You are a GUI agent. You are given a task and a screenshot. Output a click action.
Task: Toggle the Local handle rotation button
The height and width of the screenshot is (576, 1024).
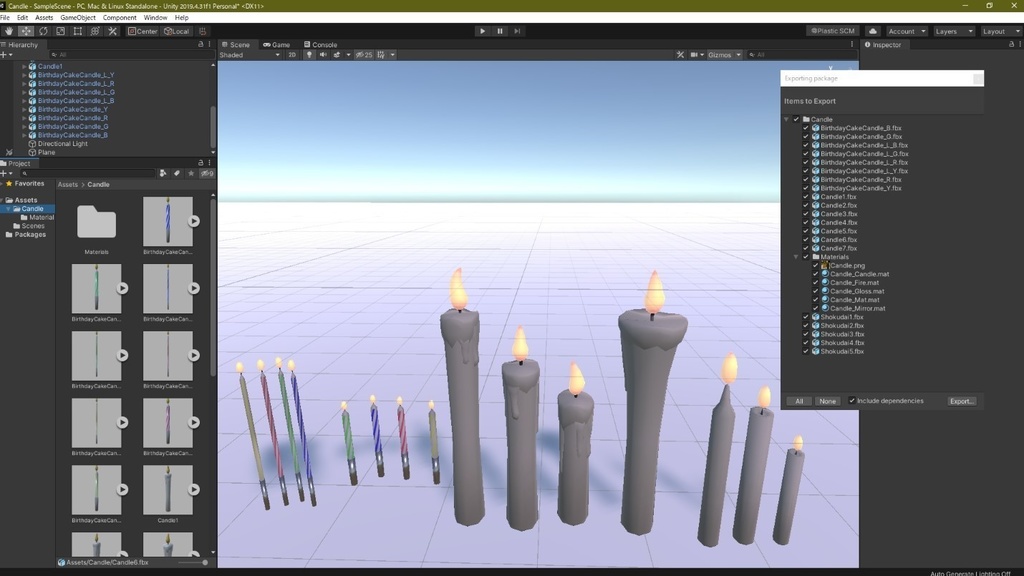click(176, 31)
